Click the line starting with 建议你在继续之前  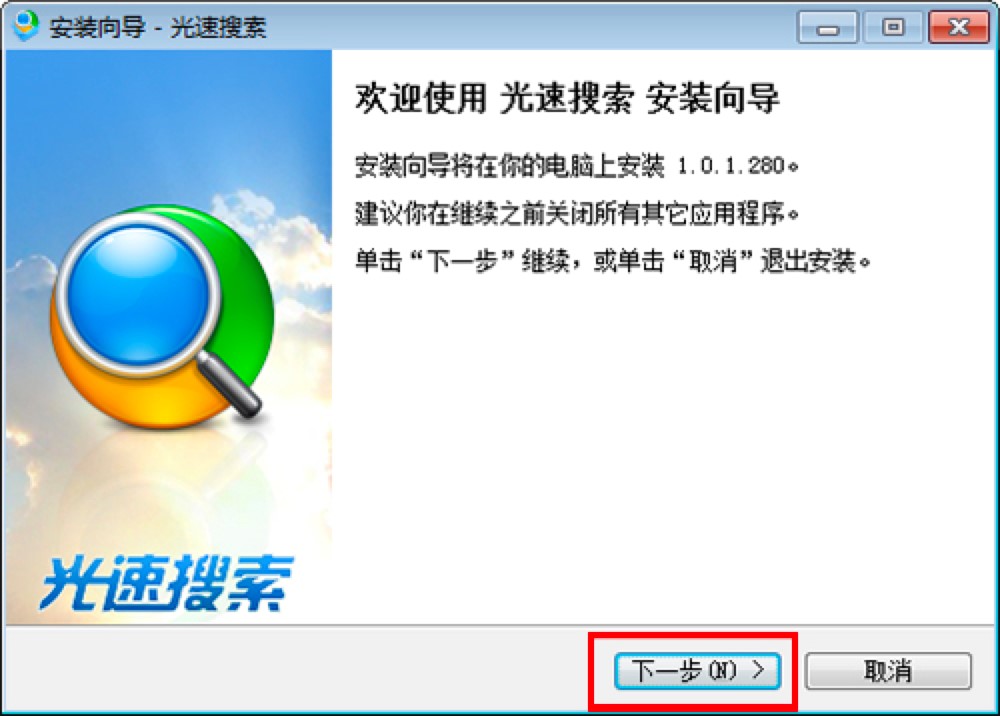tap(577, 213)
